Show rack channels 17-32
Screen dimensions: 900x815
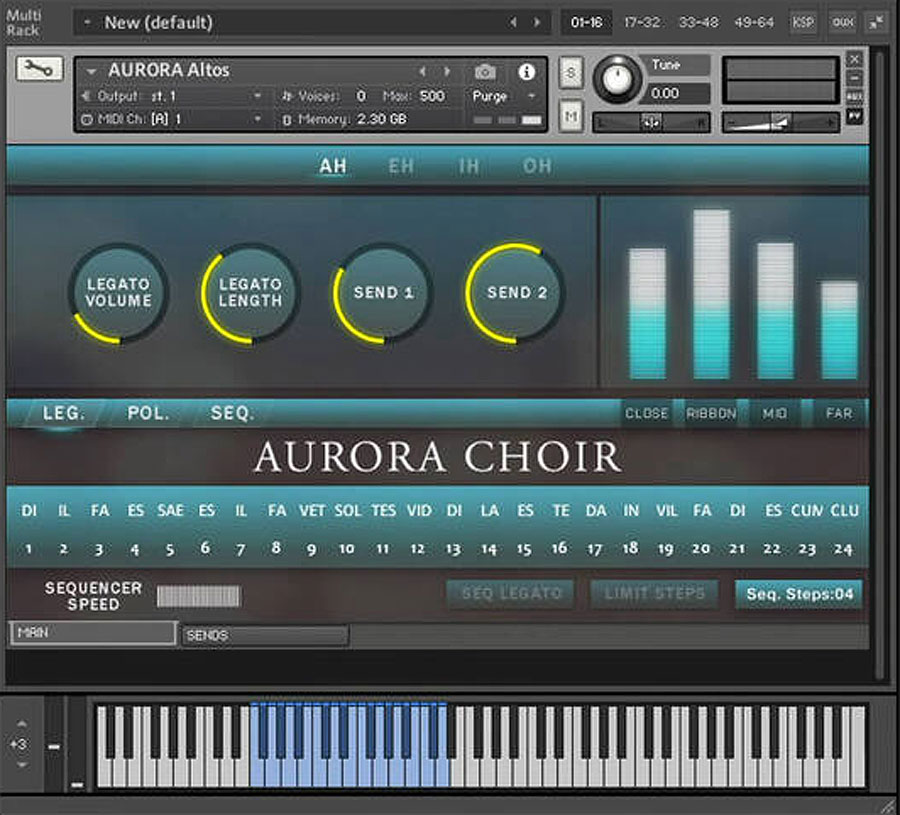click(x=642, y=22)
